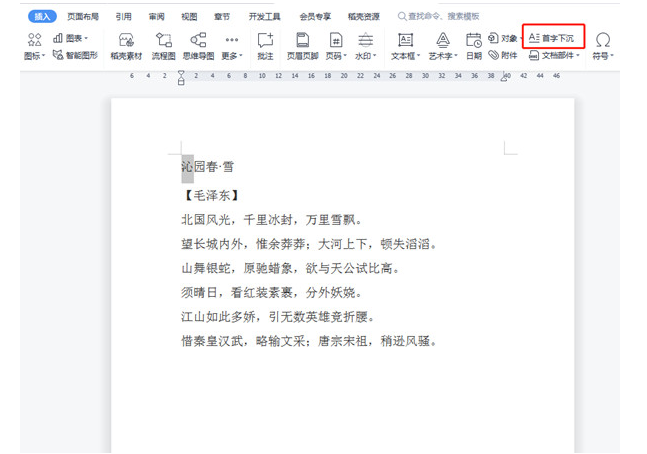Apply 首字下沉 drop cap
The image size is (647, 454).
pyautogui.click(x=551, y=38)
